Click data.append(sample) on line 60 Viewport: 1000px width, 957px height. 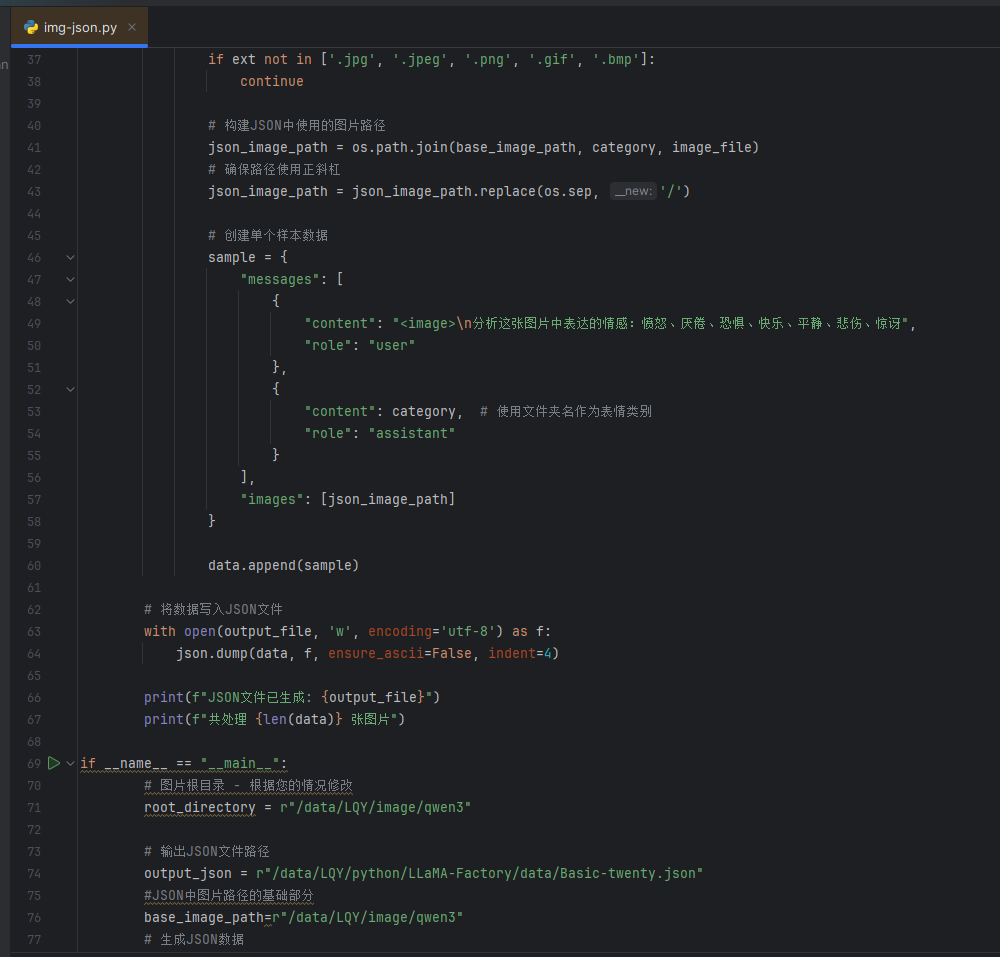pos(284,566)
